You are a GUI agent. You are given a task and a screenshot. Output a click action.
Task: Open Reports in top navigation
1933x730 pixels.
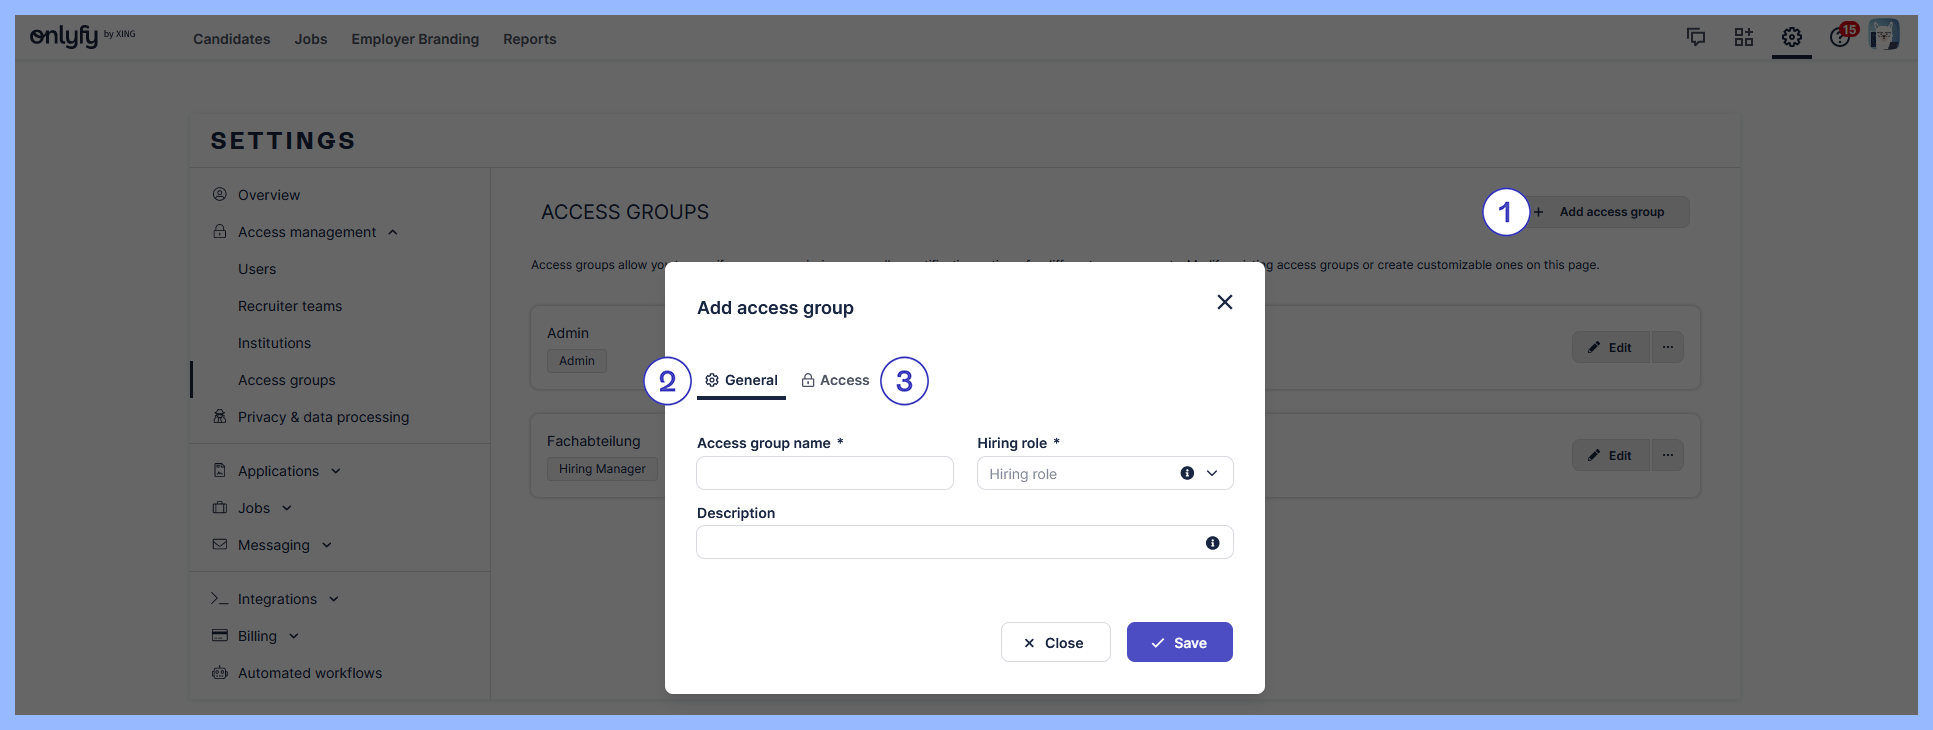(530, 39)
